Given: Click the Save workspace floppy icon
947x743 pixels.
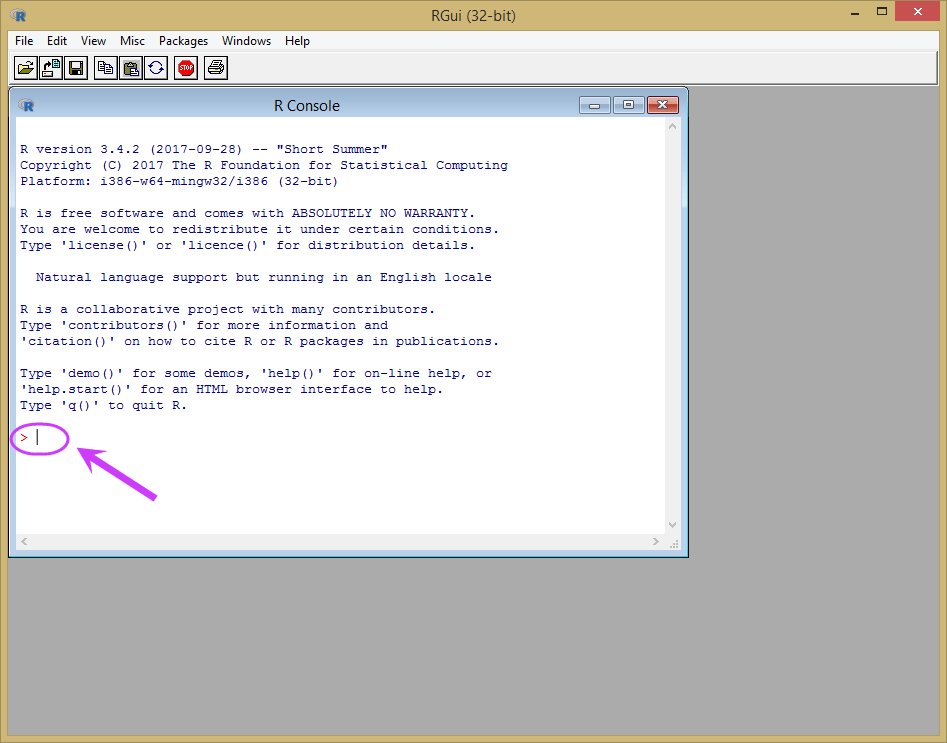Looking at the screenshot, I should pos(75,68).
